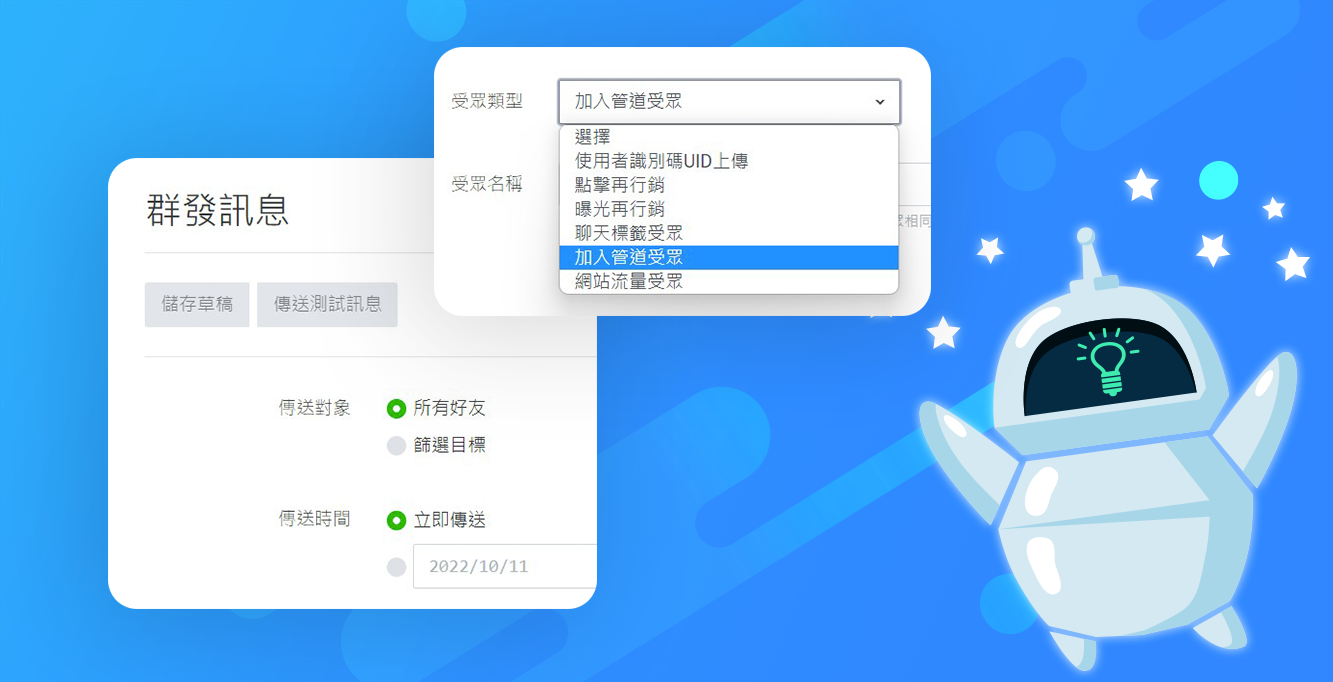Select the 所有好友 radio button

[x=396, y=408]
